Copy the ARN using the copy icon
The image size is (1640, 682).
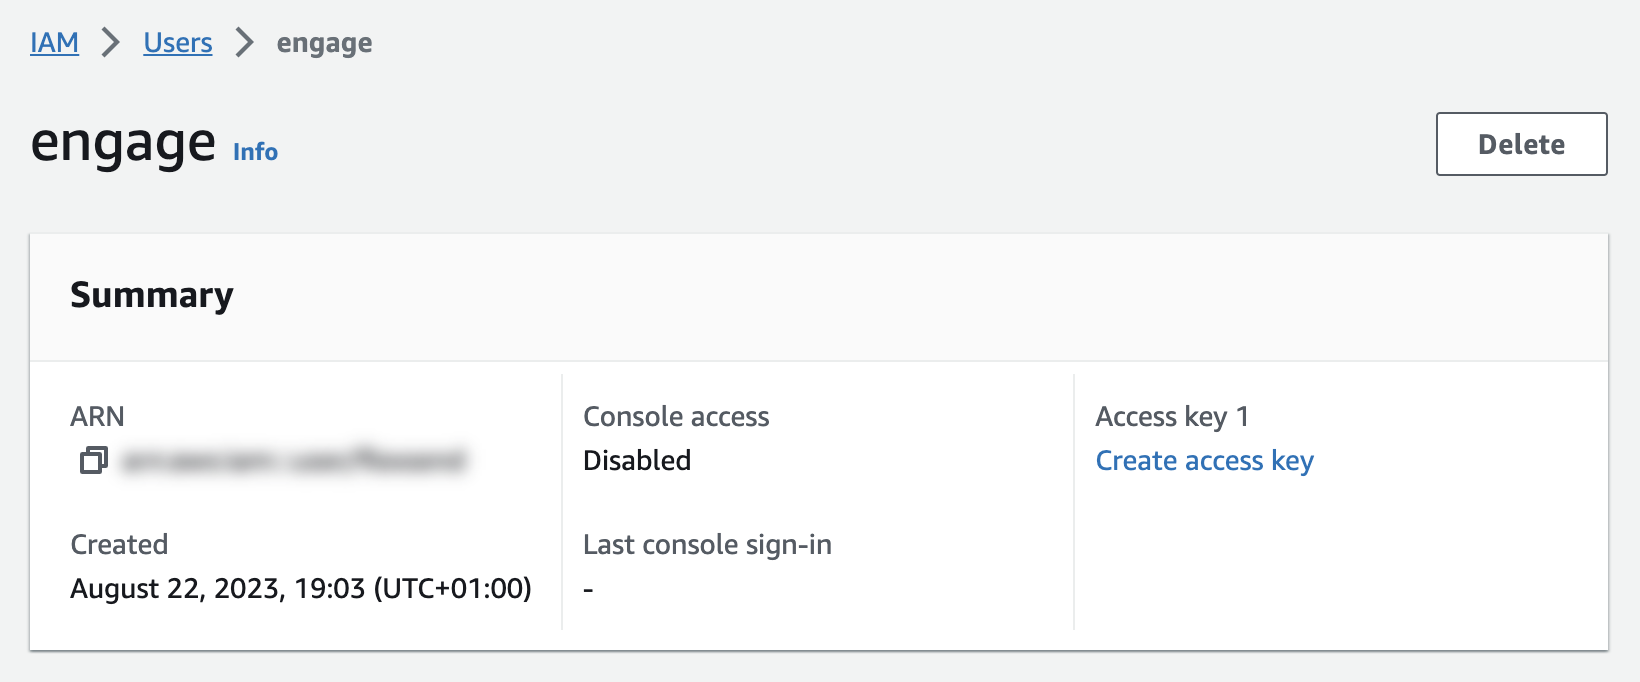[94, 460]
